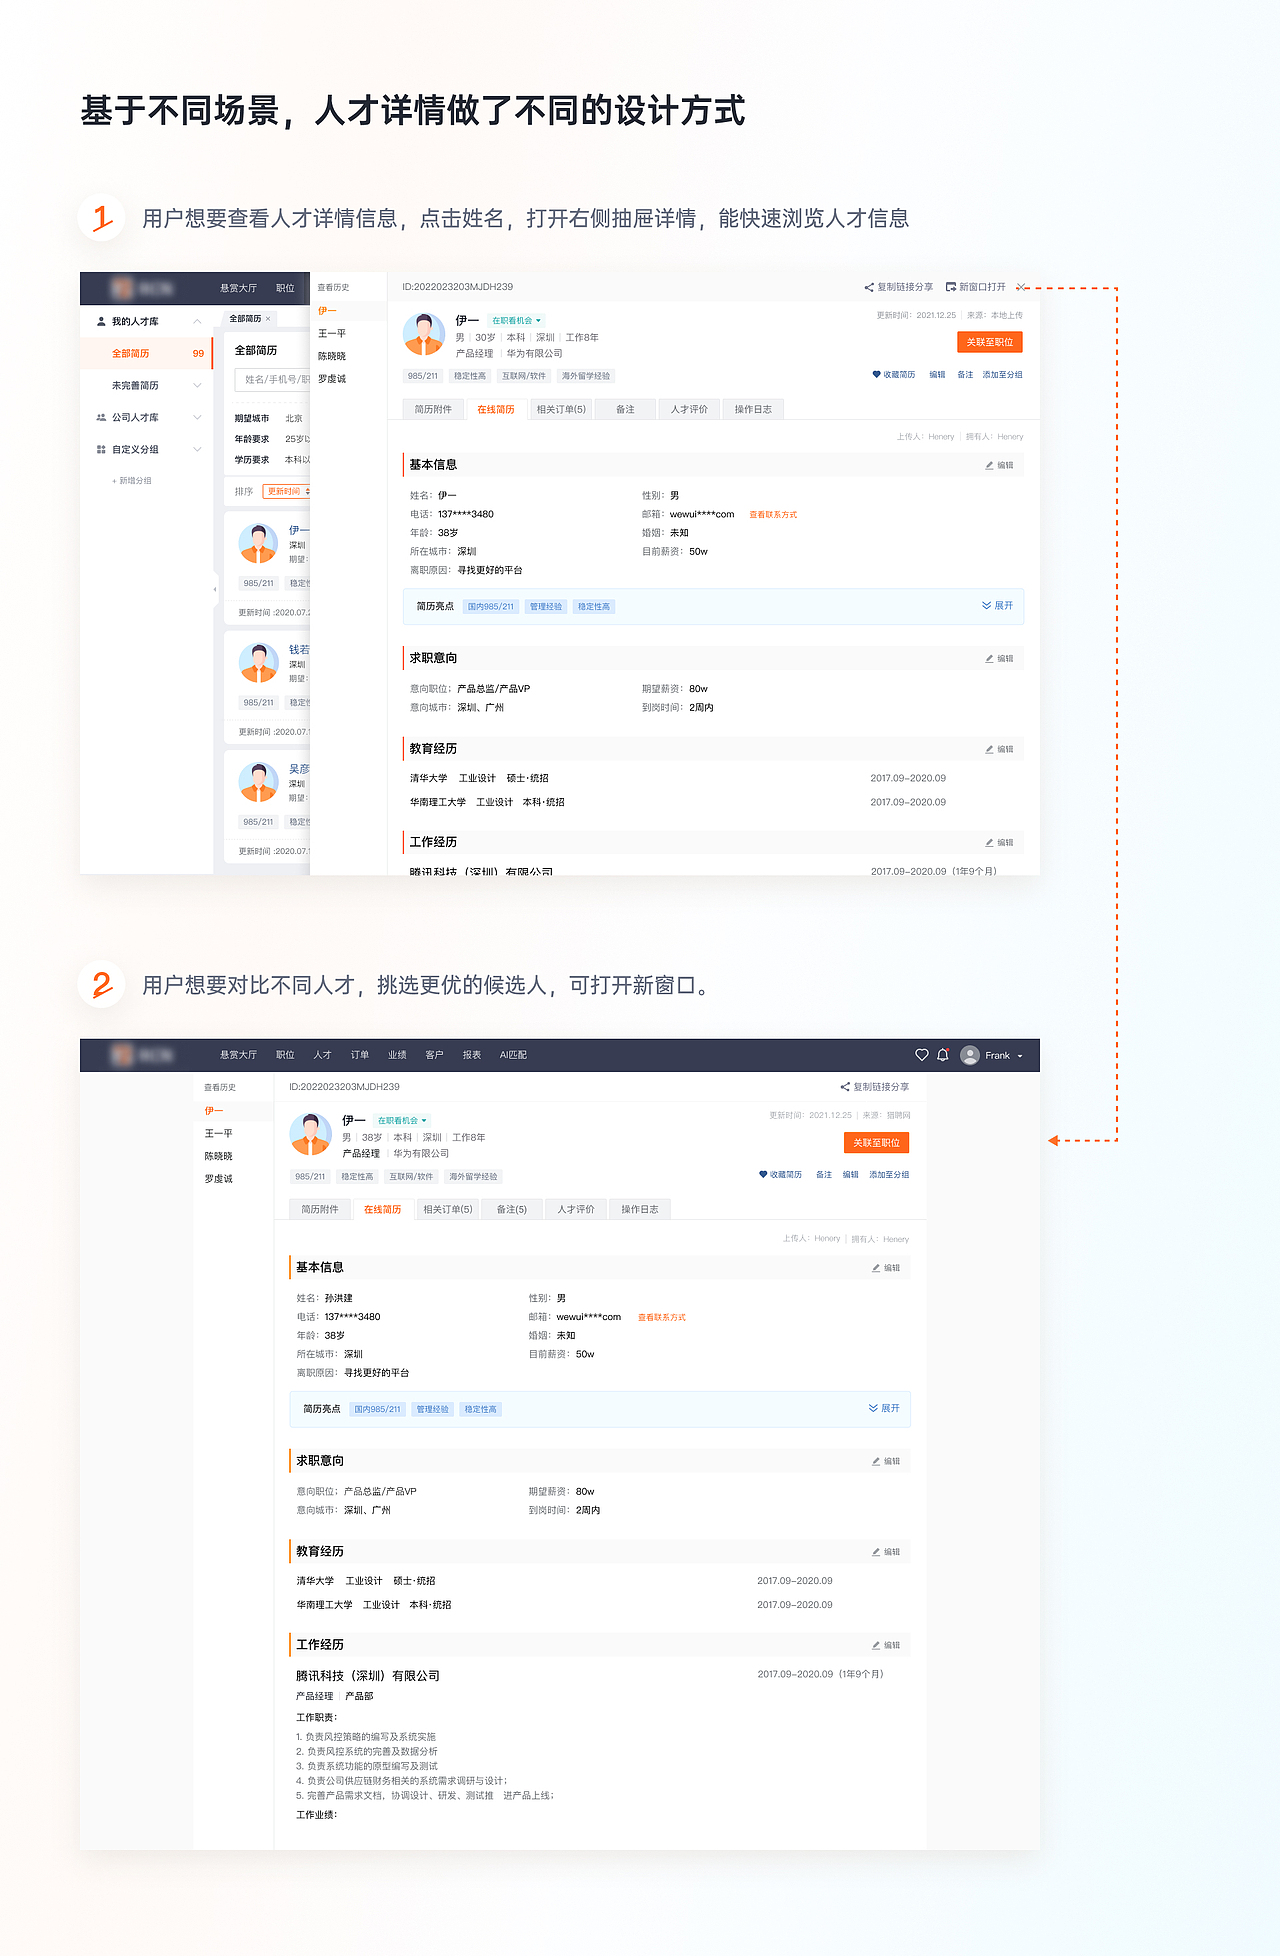Select 罗虔诚 in the new-window history list
1280x1956 pixels.
[218, 1179]
